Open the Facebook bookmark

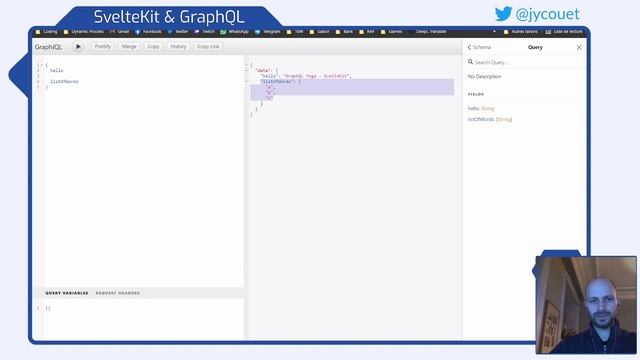pyautogui.click(x=149, y=31)
